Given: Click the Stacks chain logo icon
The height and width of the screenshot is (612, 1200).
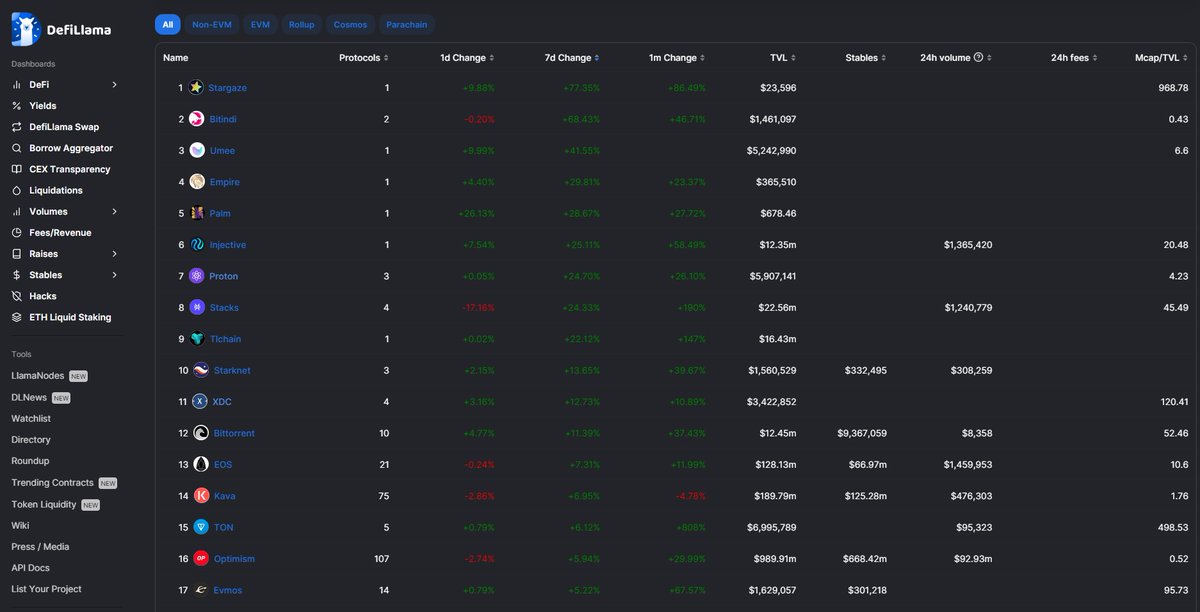Looking at the screenshot, I should [x=196, y=307].
